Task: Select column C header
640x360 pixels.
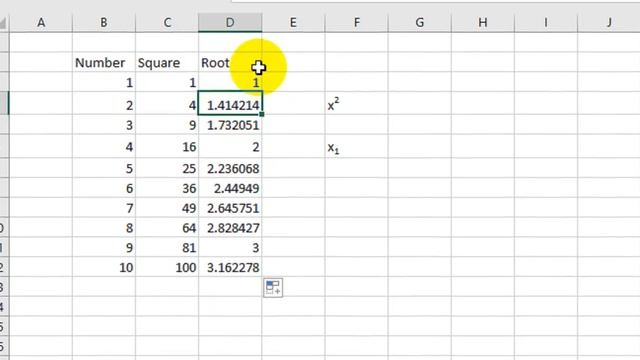Action: click(167, 22)
